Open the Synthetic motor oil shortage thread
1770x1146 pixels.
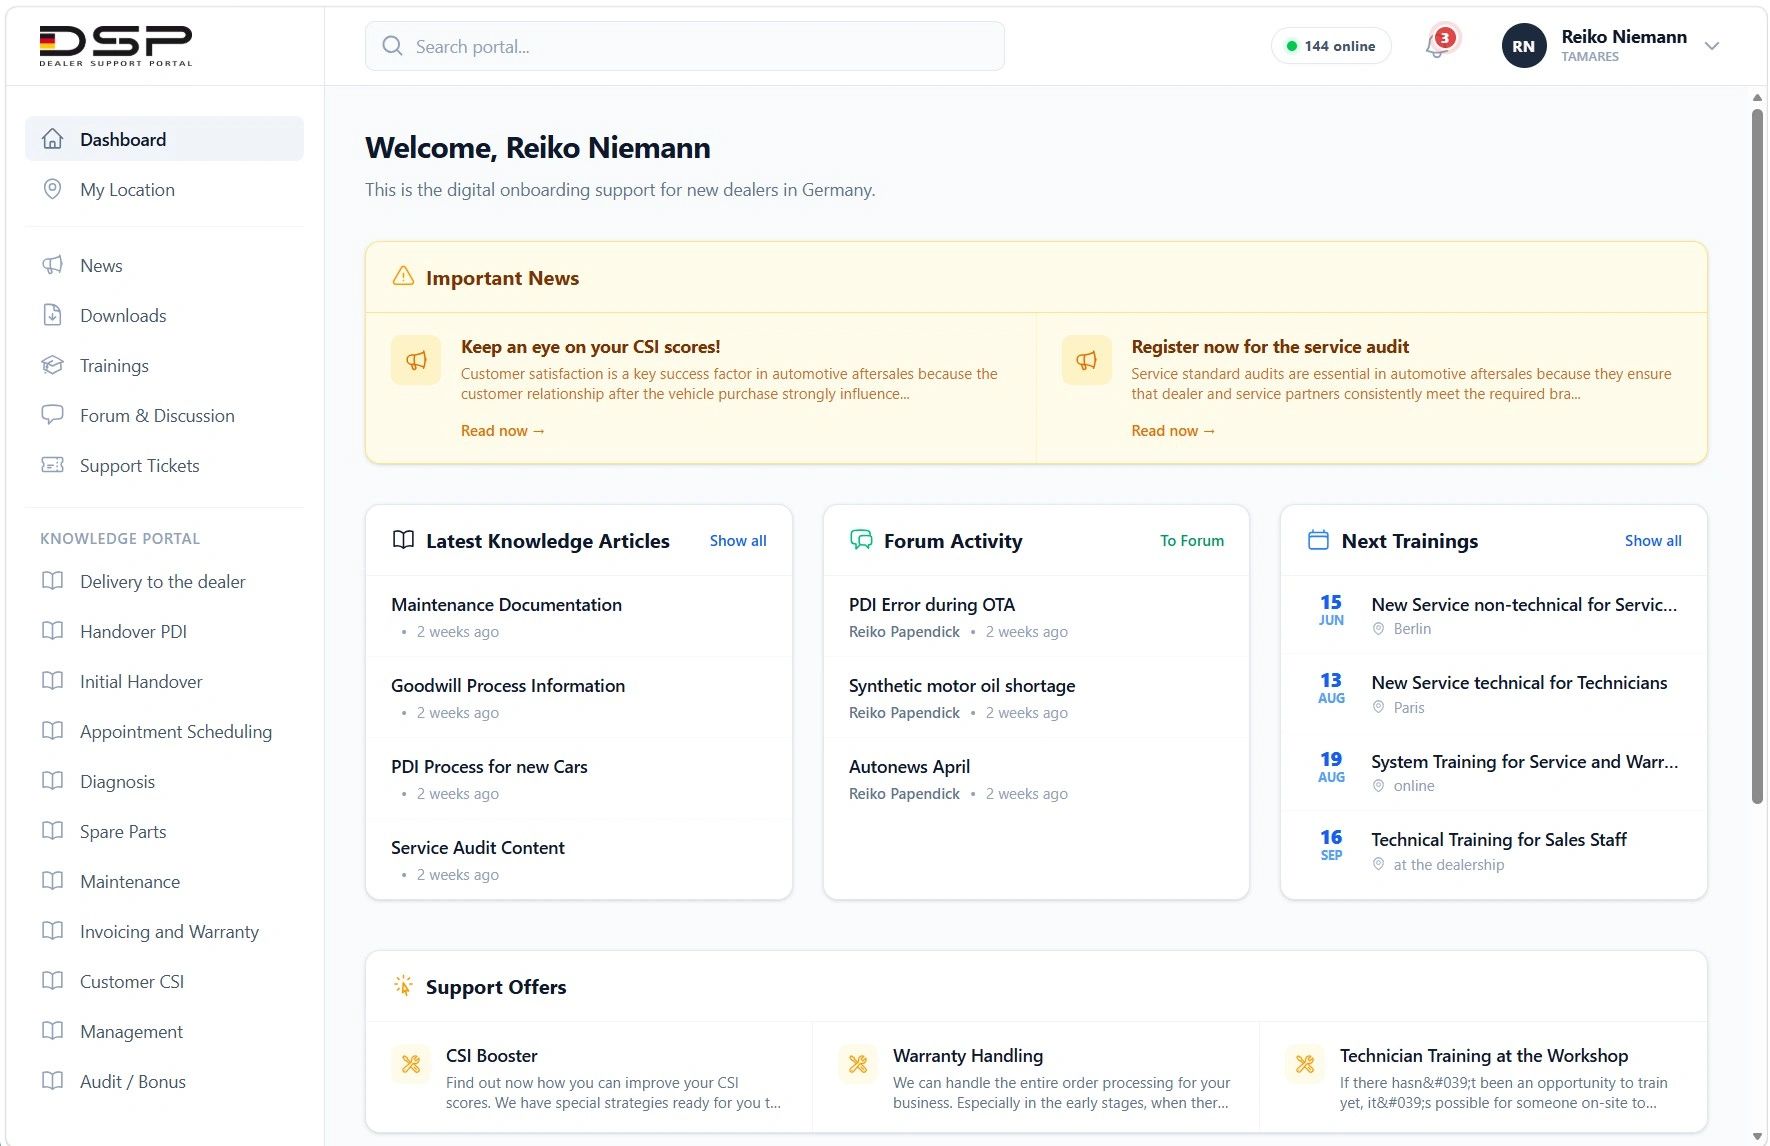pyautogui.click(x=1036, y=698)
